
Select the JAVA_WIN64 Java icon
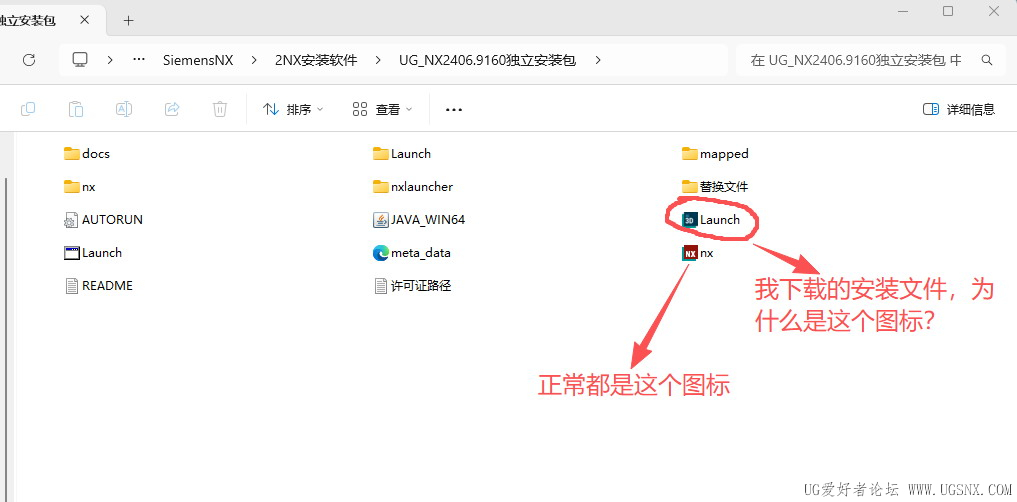(x=381, y=220)
